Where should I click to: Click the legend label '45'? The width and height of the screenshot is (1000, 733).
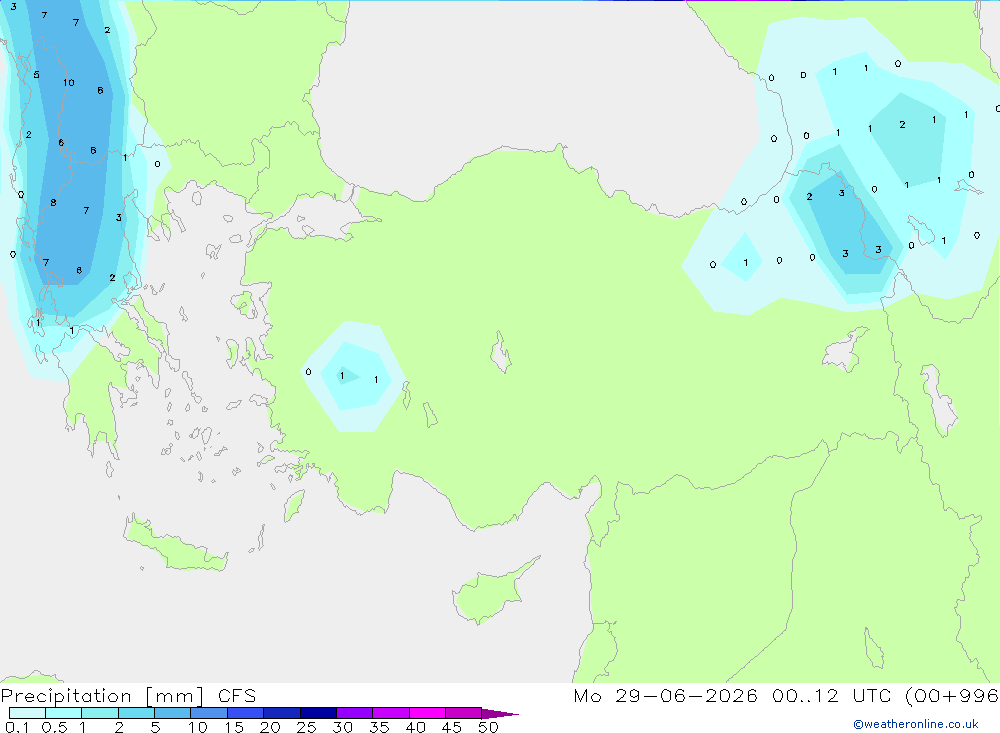pyautogui.click(x=452, y=727)
